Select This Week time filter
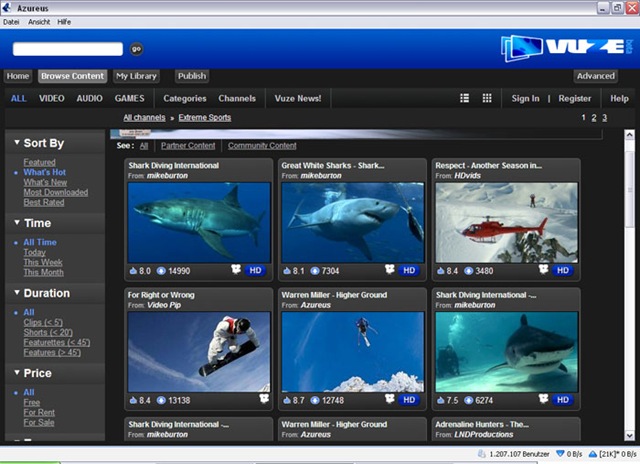The width and height of the screenshot is (640, 464). [43, 262]
